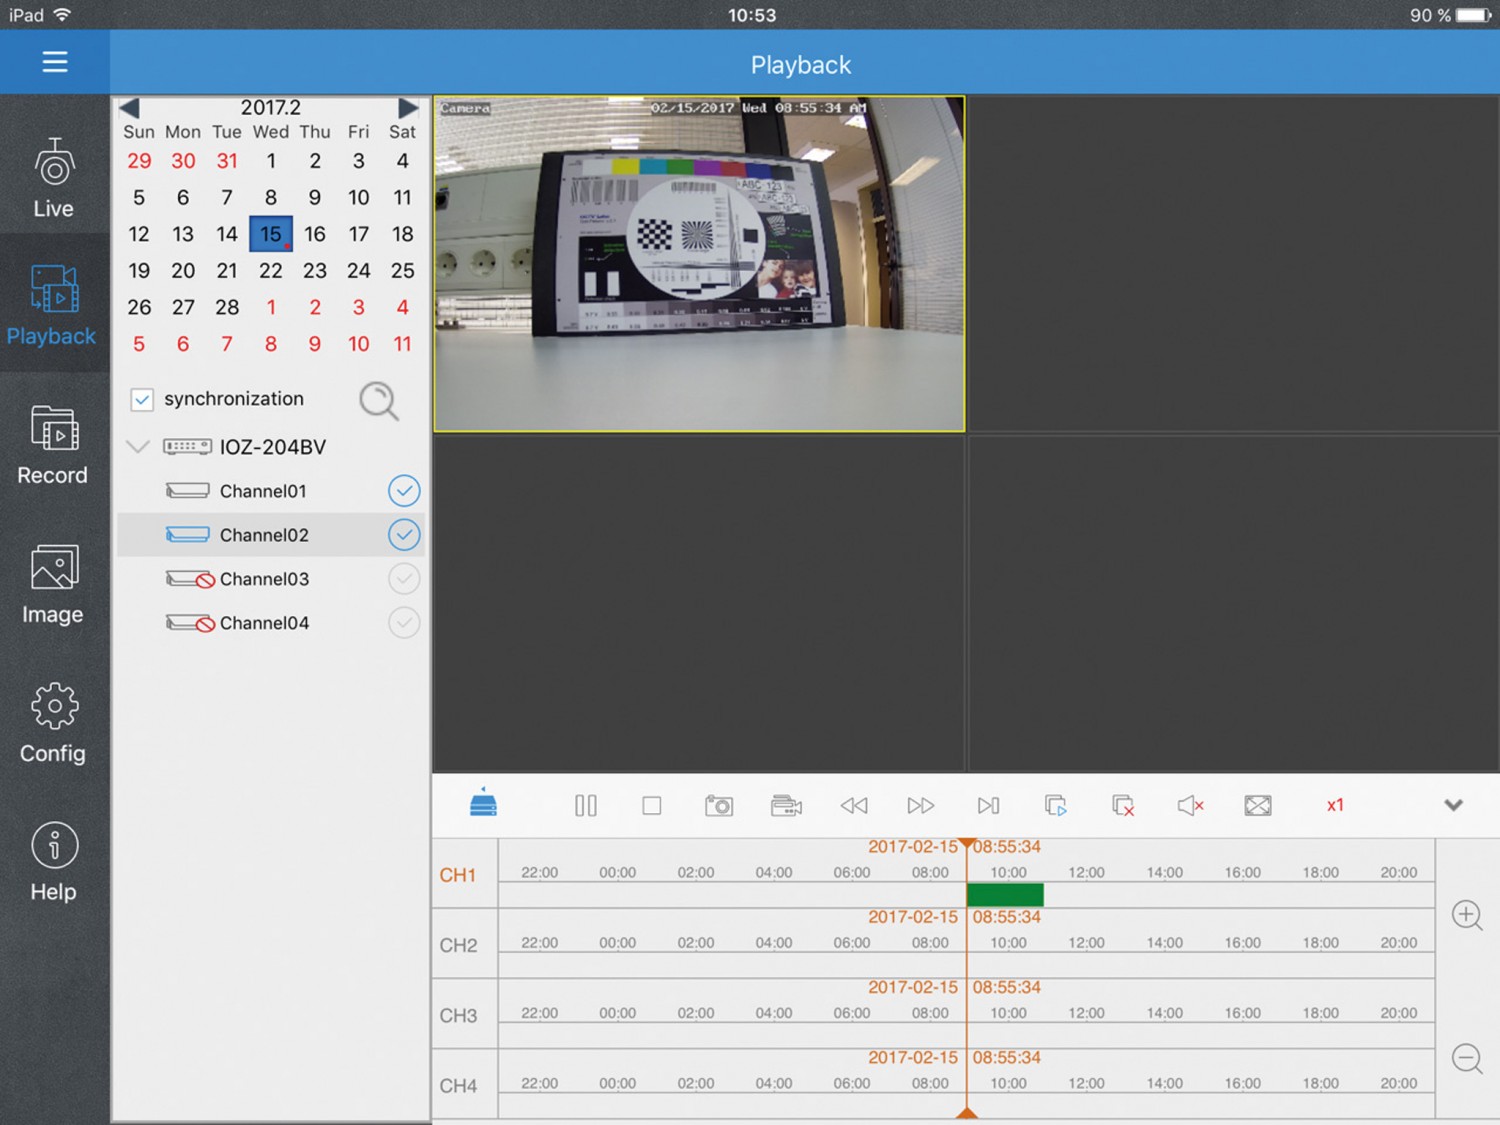This screenshot has height=1125, width=1500.
Task: Click the play all windows icon
Action: pyautogui.click(x=1056, y=805)
